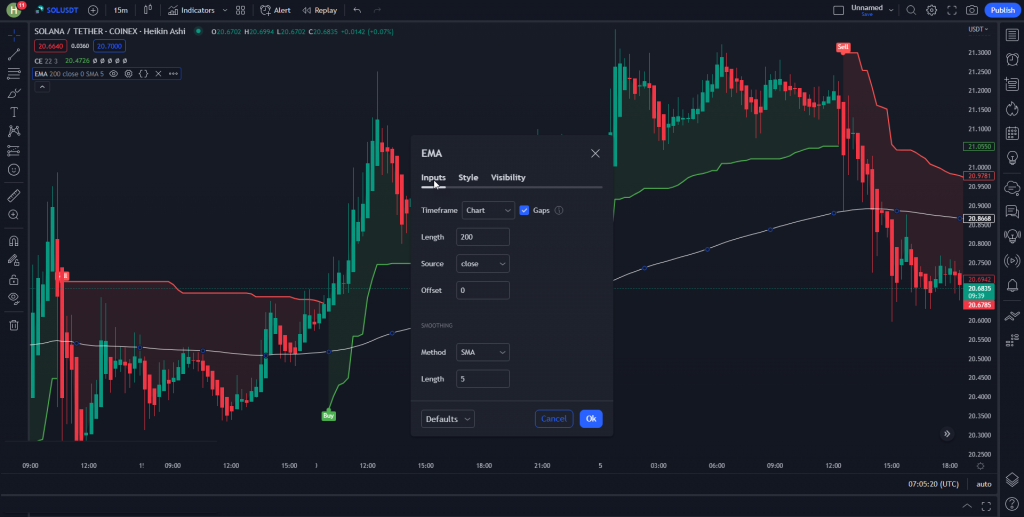
Task: Hide EMA indicator using eye icon
Action: tap(114, 73)
